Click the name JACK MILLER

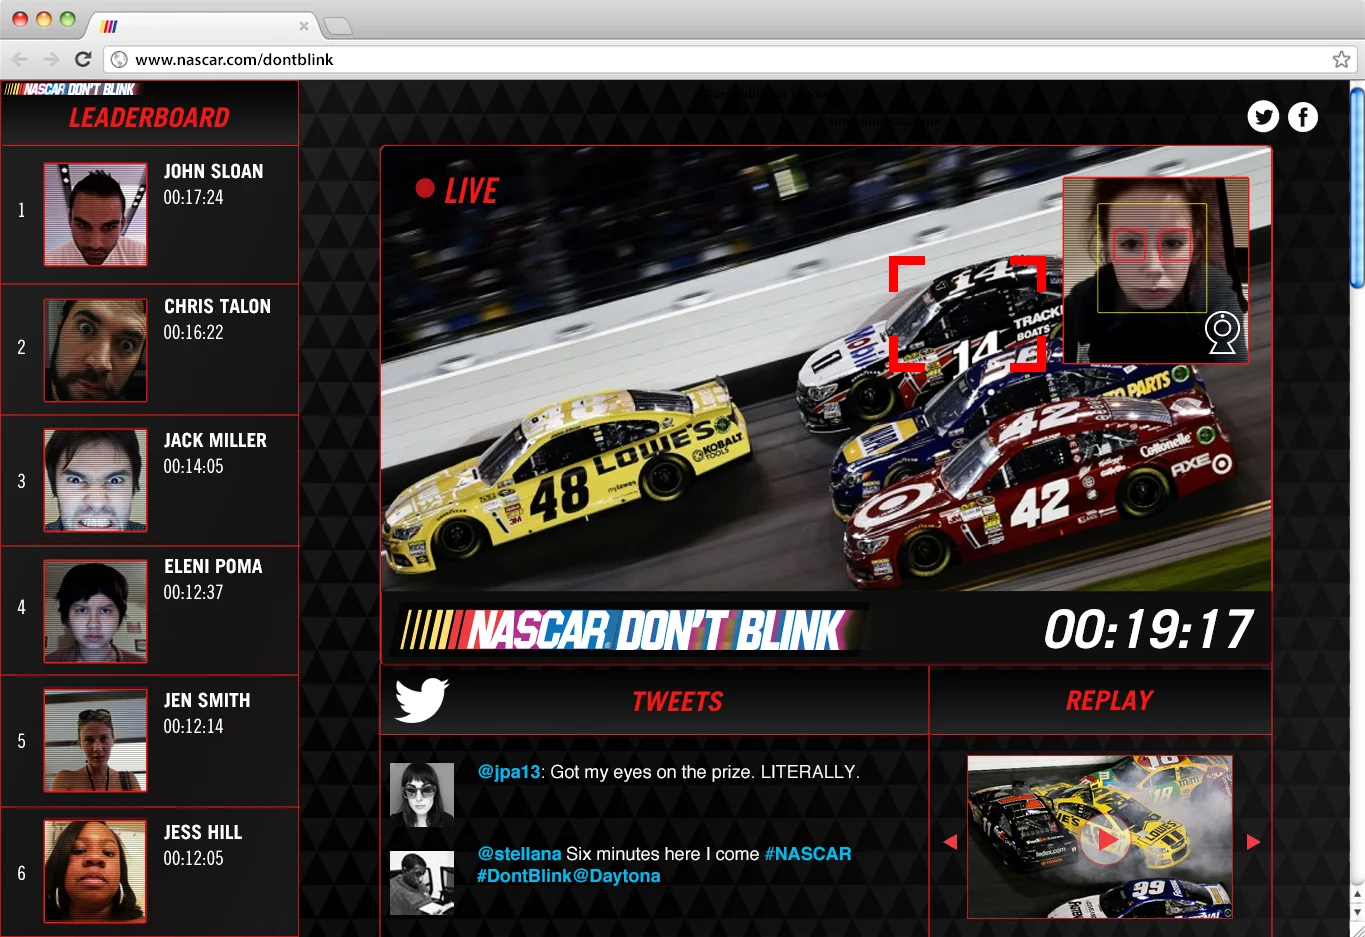pos(215,440)
